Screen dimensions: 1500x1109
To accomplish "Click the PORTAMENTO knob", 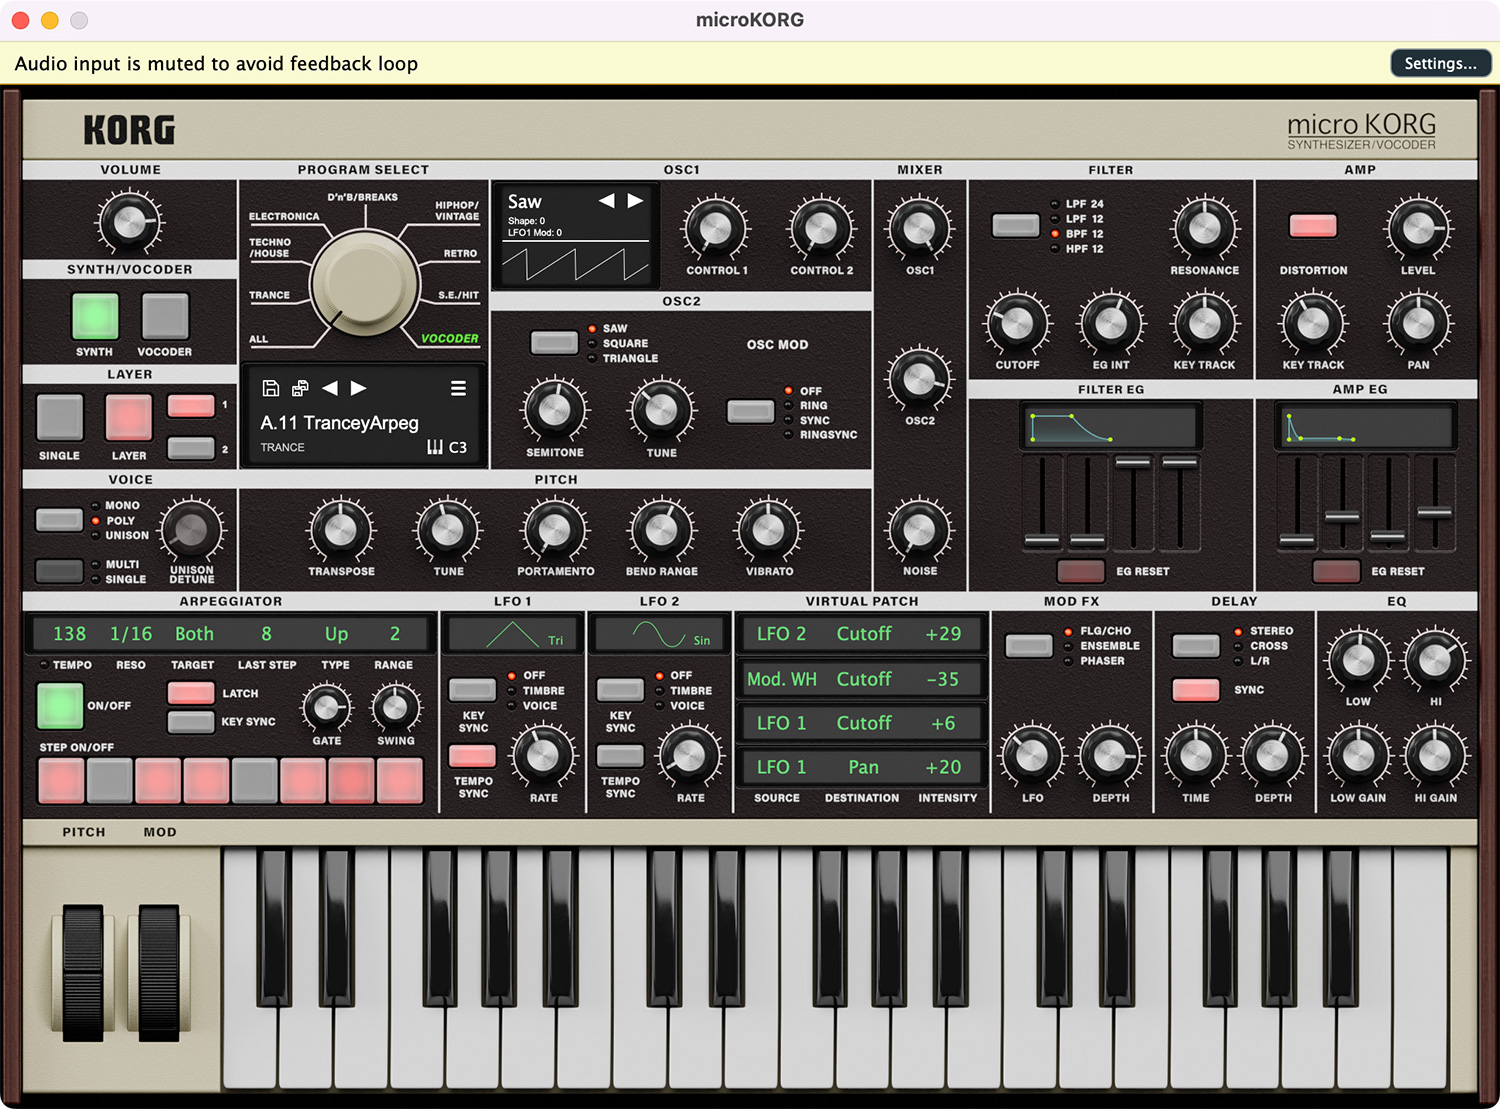I will (555, 530).
